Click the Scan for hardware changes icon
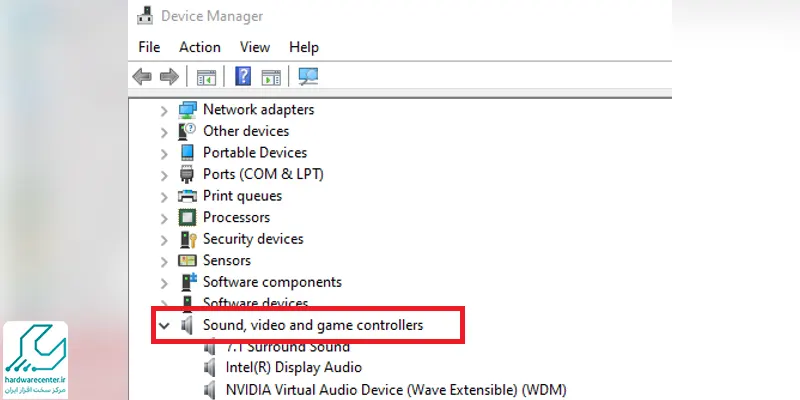The width and height of the screenshot is (800, 400). (309, 77)
